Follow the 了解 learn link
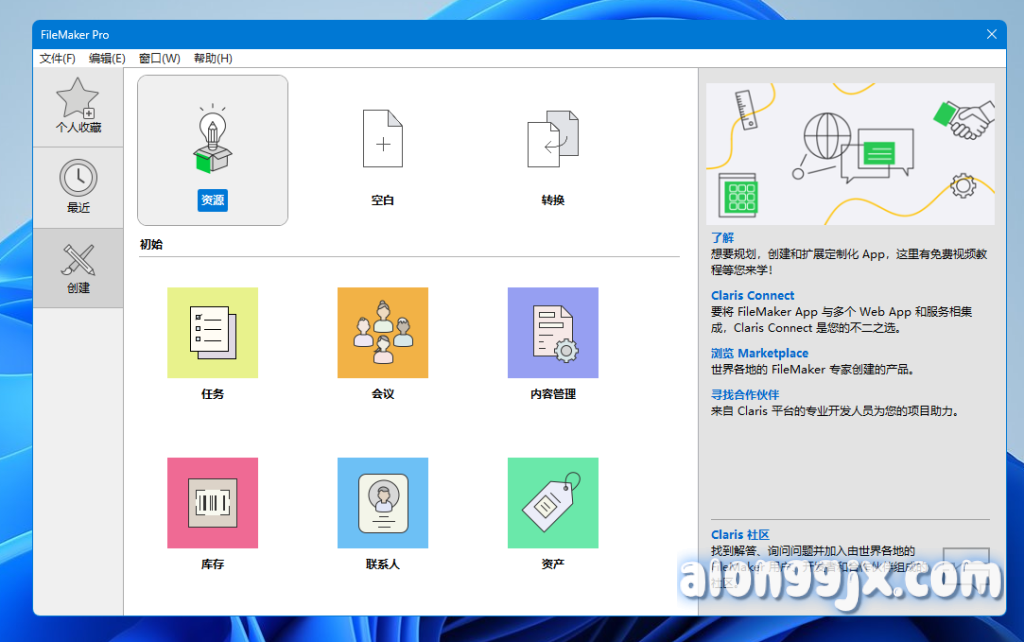 pos(722,238)
